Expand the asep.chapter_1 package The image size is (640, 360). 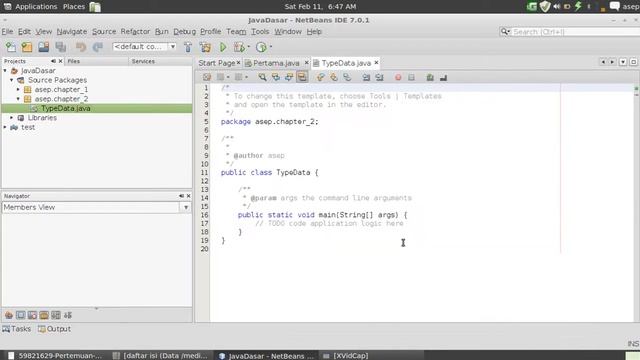point(18,89)
